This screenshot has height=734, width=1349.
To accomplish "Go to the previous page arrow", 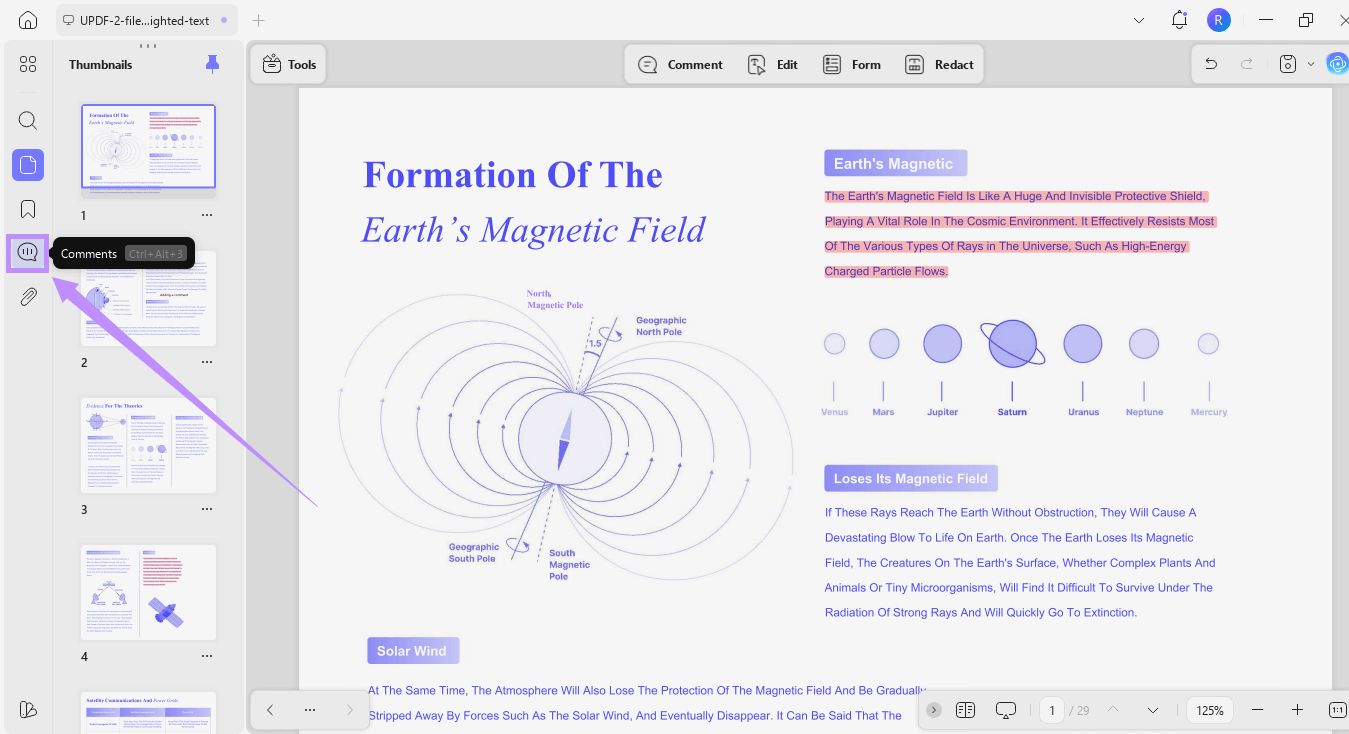I will [1113, 710].
